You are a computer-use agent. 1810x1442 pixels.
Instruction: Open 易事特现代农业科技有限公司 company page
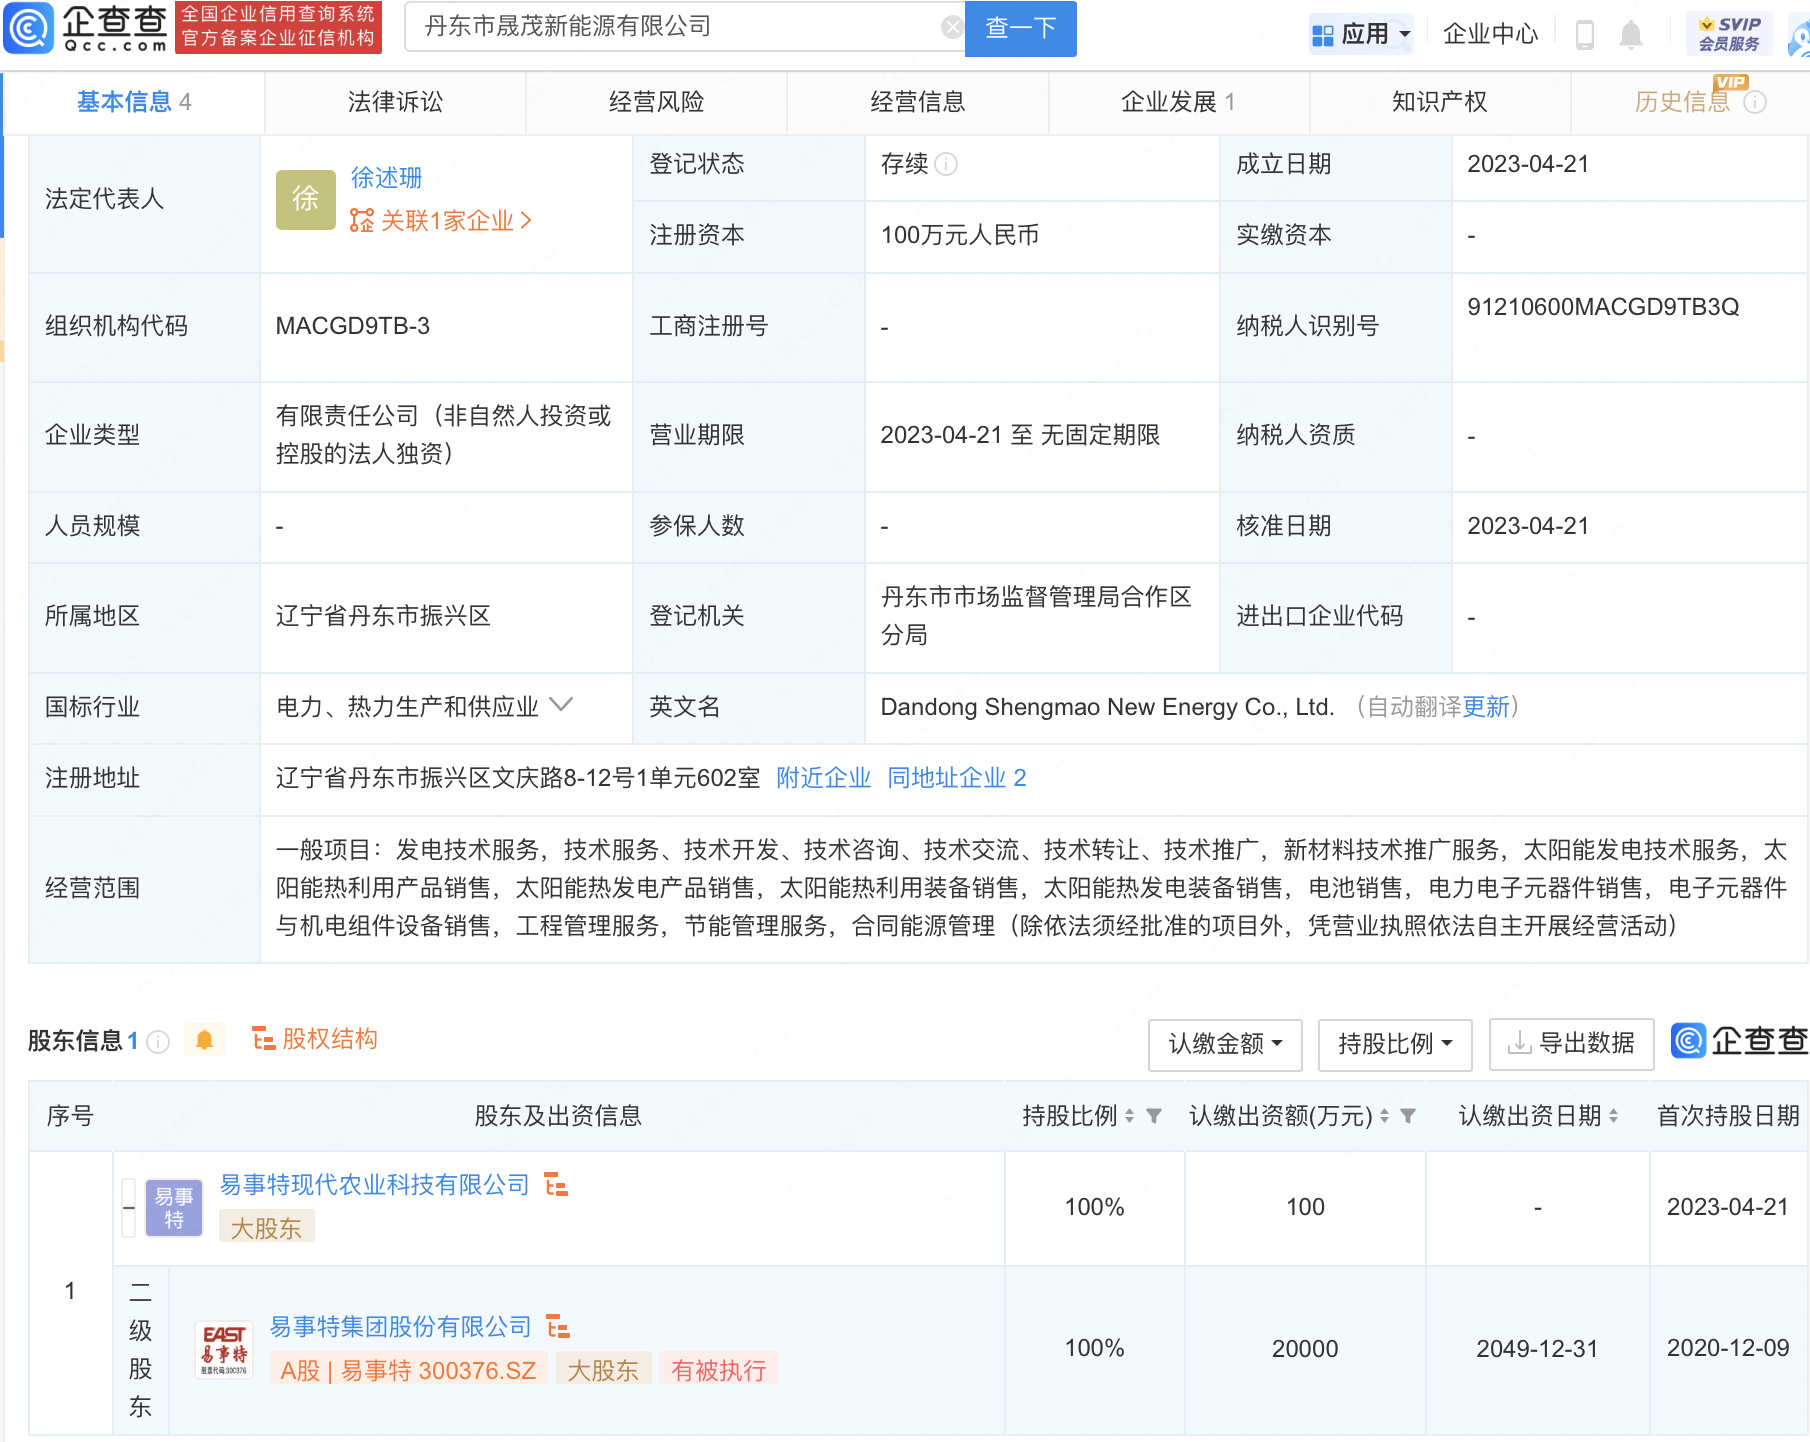(x=374, y=1185)
